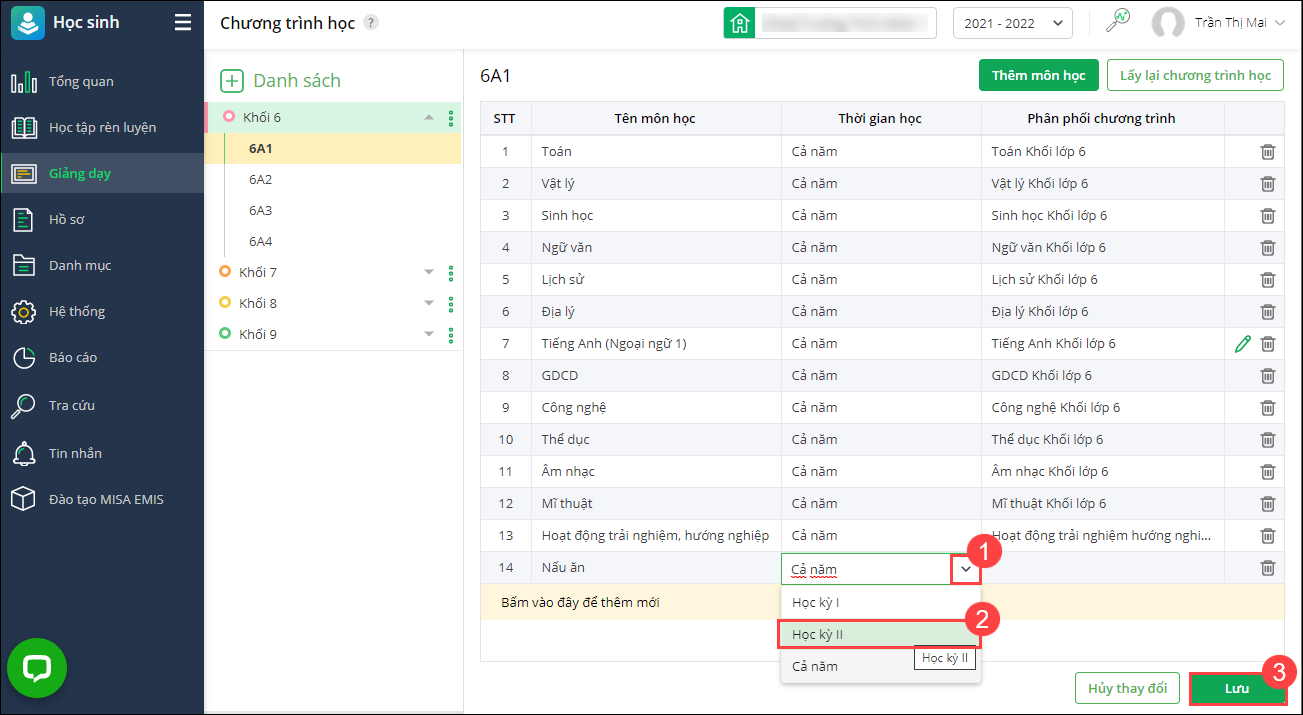Open the three-dot menu for Khối 8

(451, 304)
